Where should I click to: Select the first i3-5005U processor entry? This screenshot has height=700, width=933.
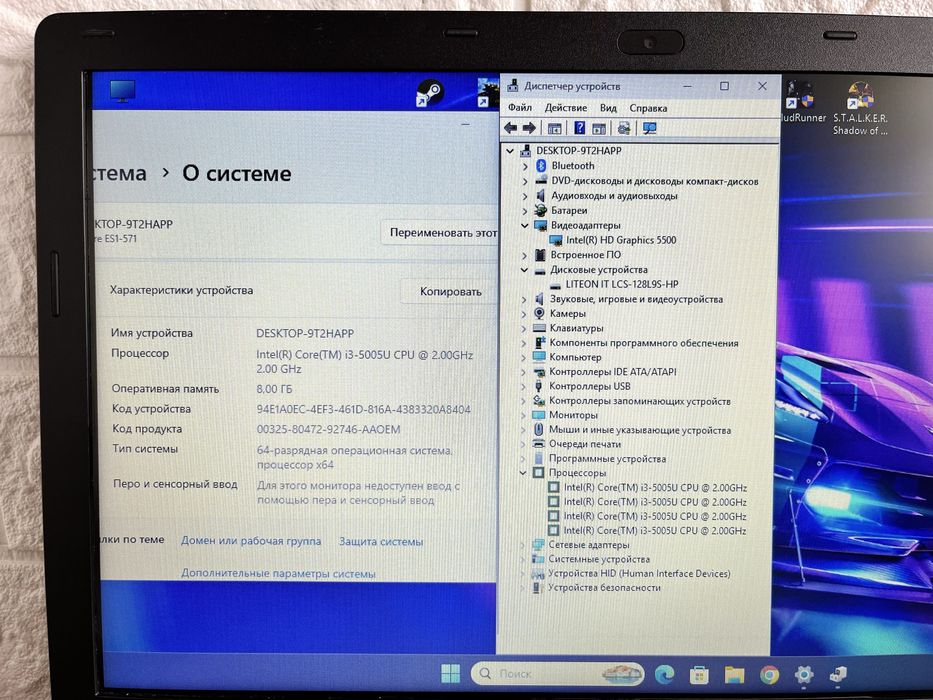tap(655, 487)
